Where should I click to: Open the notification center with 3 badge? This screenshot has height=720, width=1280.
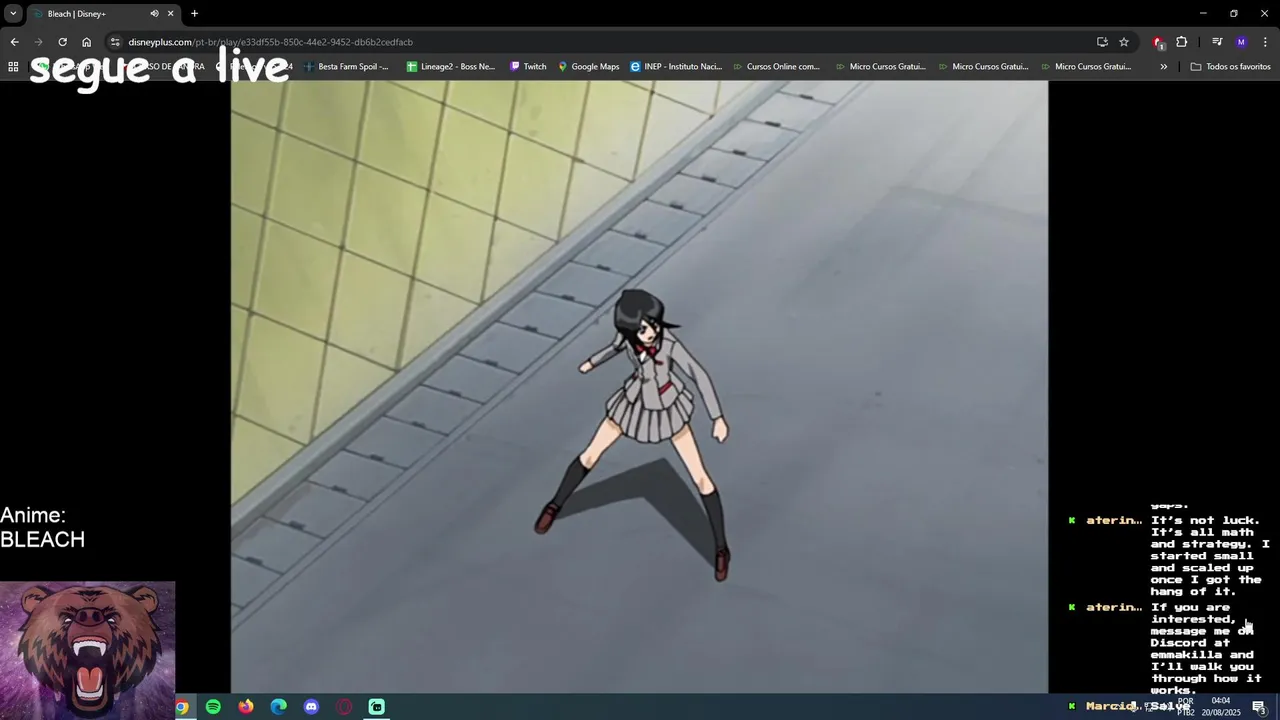pyautogui.click(x=1260, y=707)
